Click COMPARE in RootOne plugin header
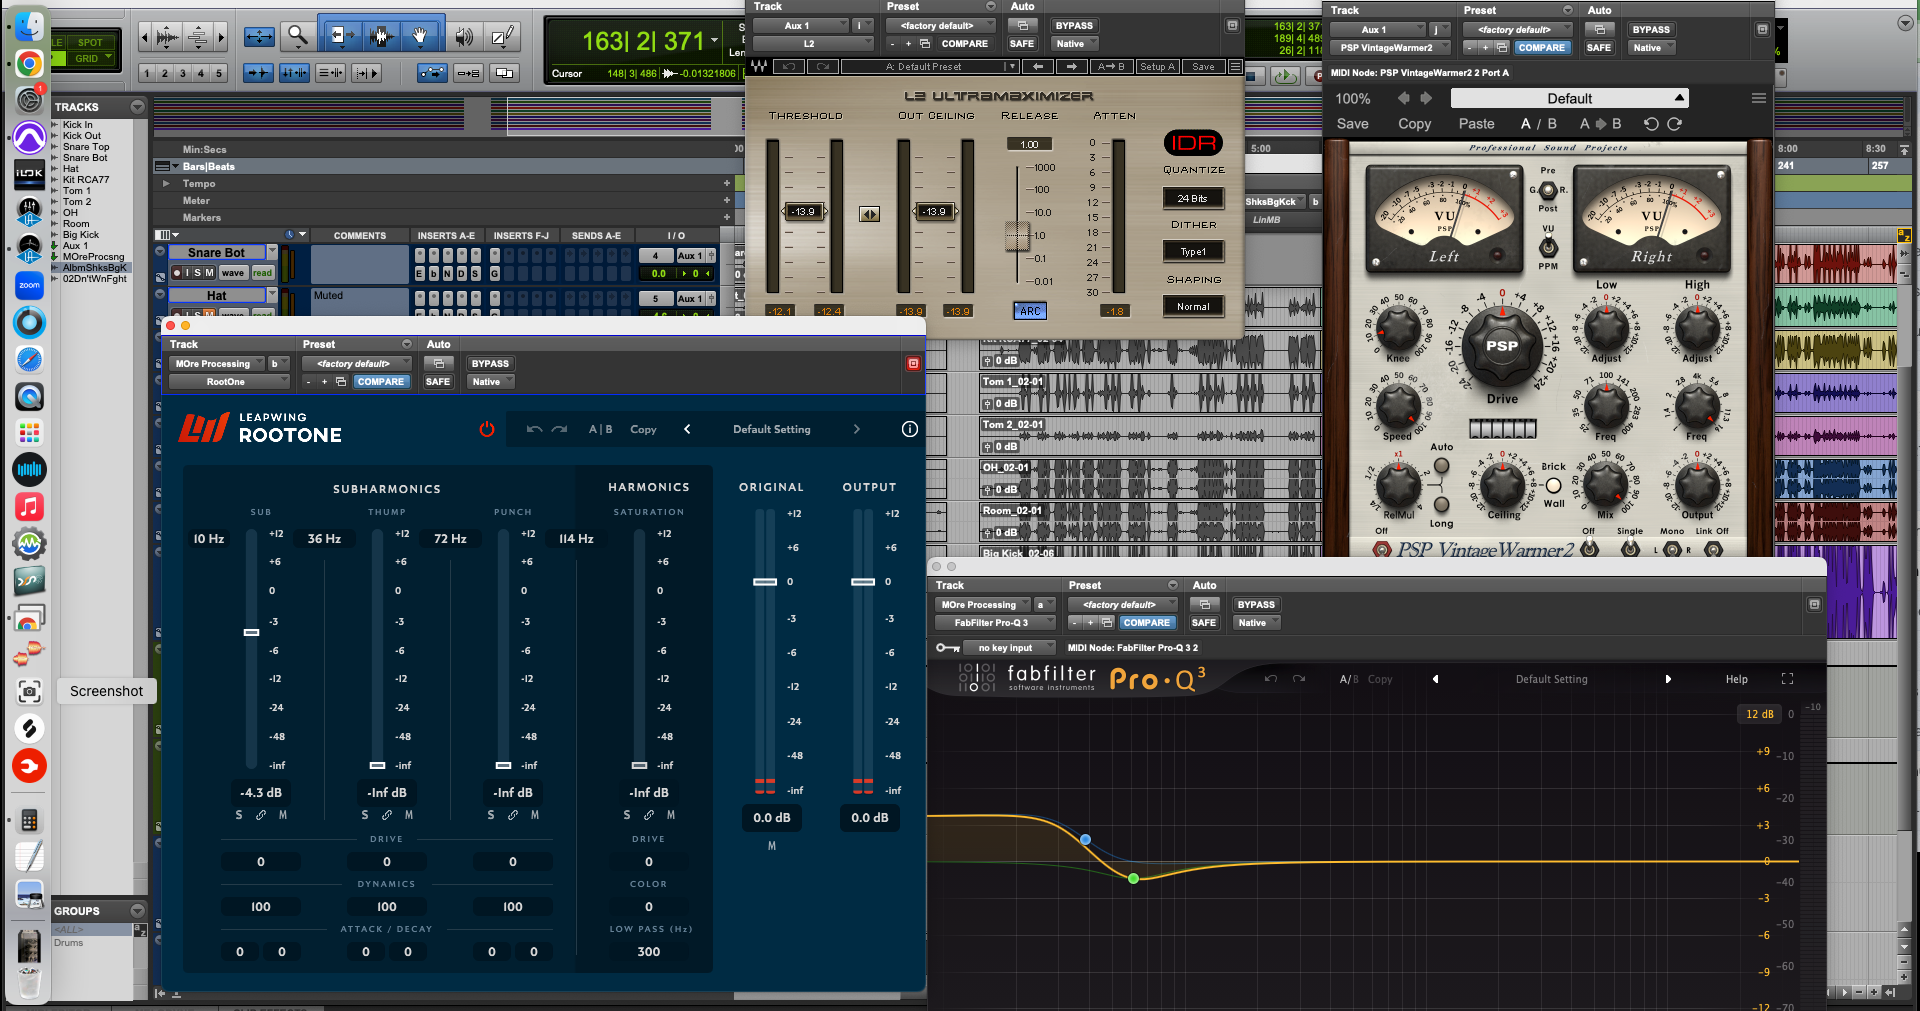 [381, 382]
